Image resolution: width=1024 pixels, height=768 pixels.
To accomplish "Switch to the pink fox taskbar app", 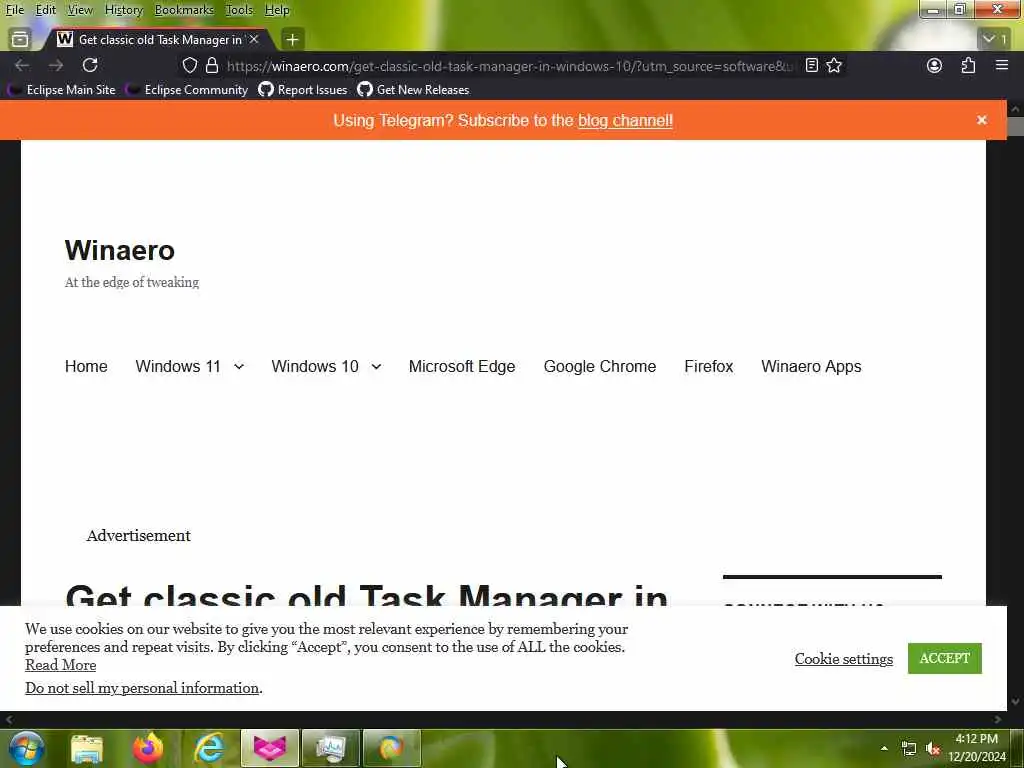I will pos(270,748).
